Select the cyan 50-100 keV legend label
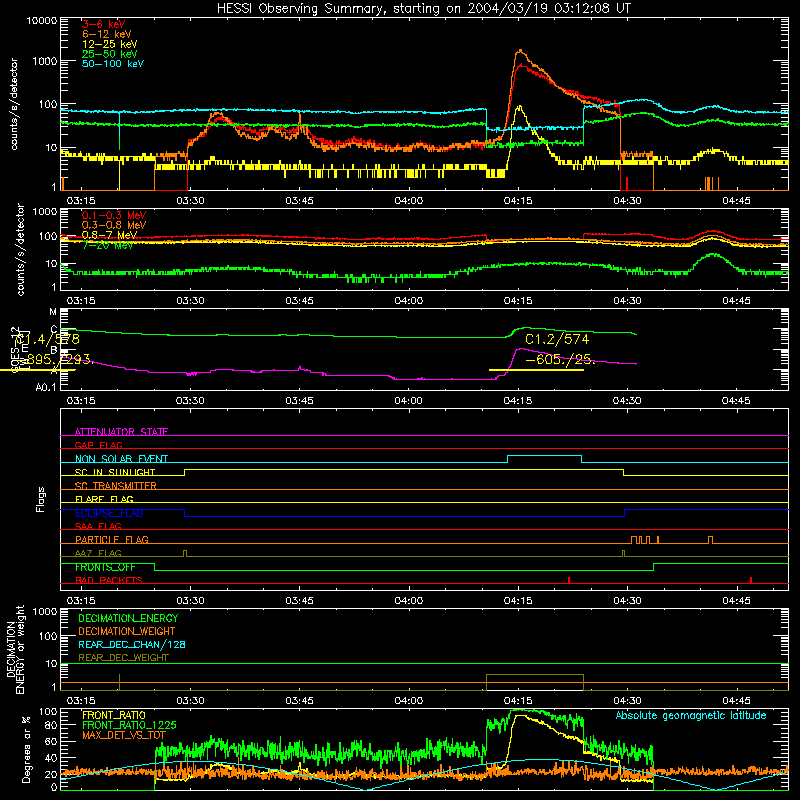 click(113, 64)
